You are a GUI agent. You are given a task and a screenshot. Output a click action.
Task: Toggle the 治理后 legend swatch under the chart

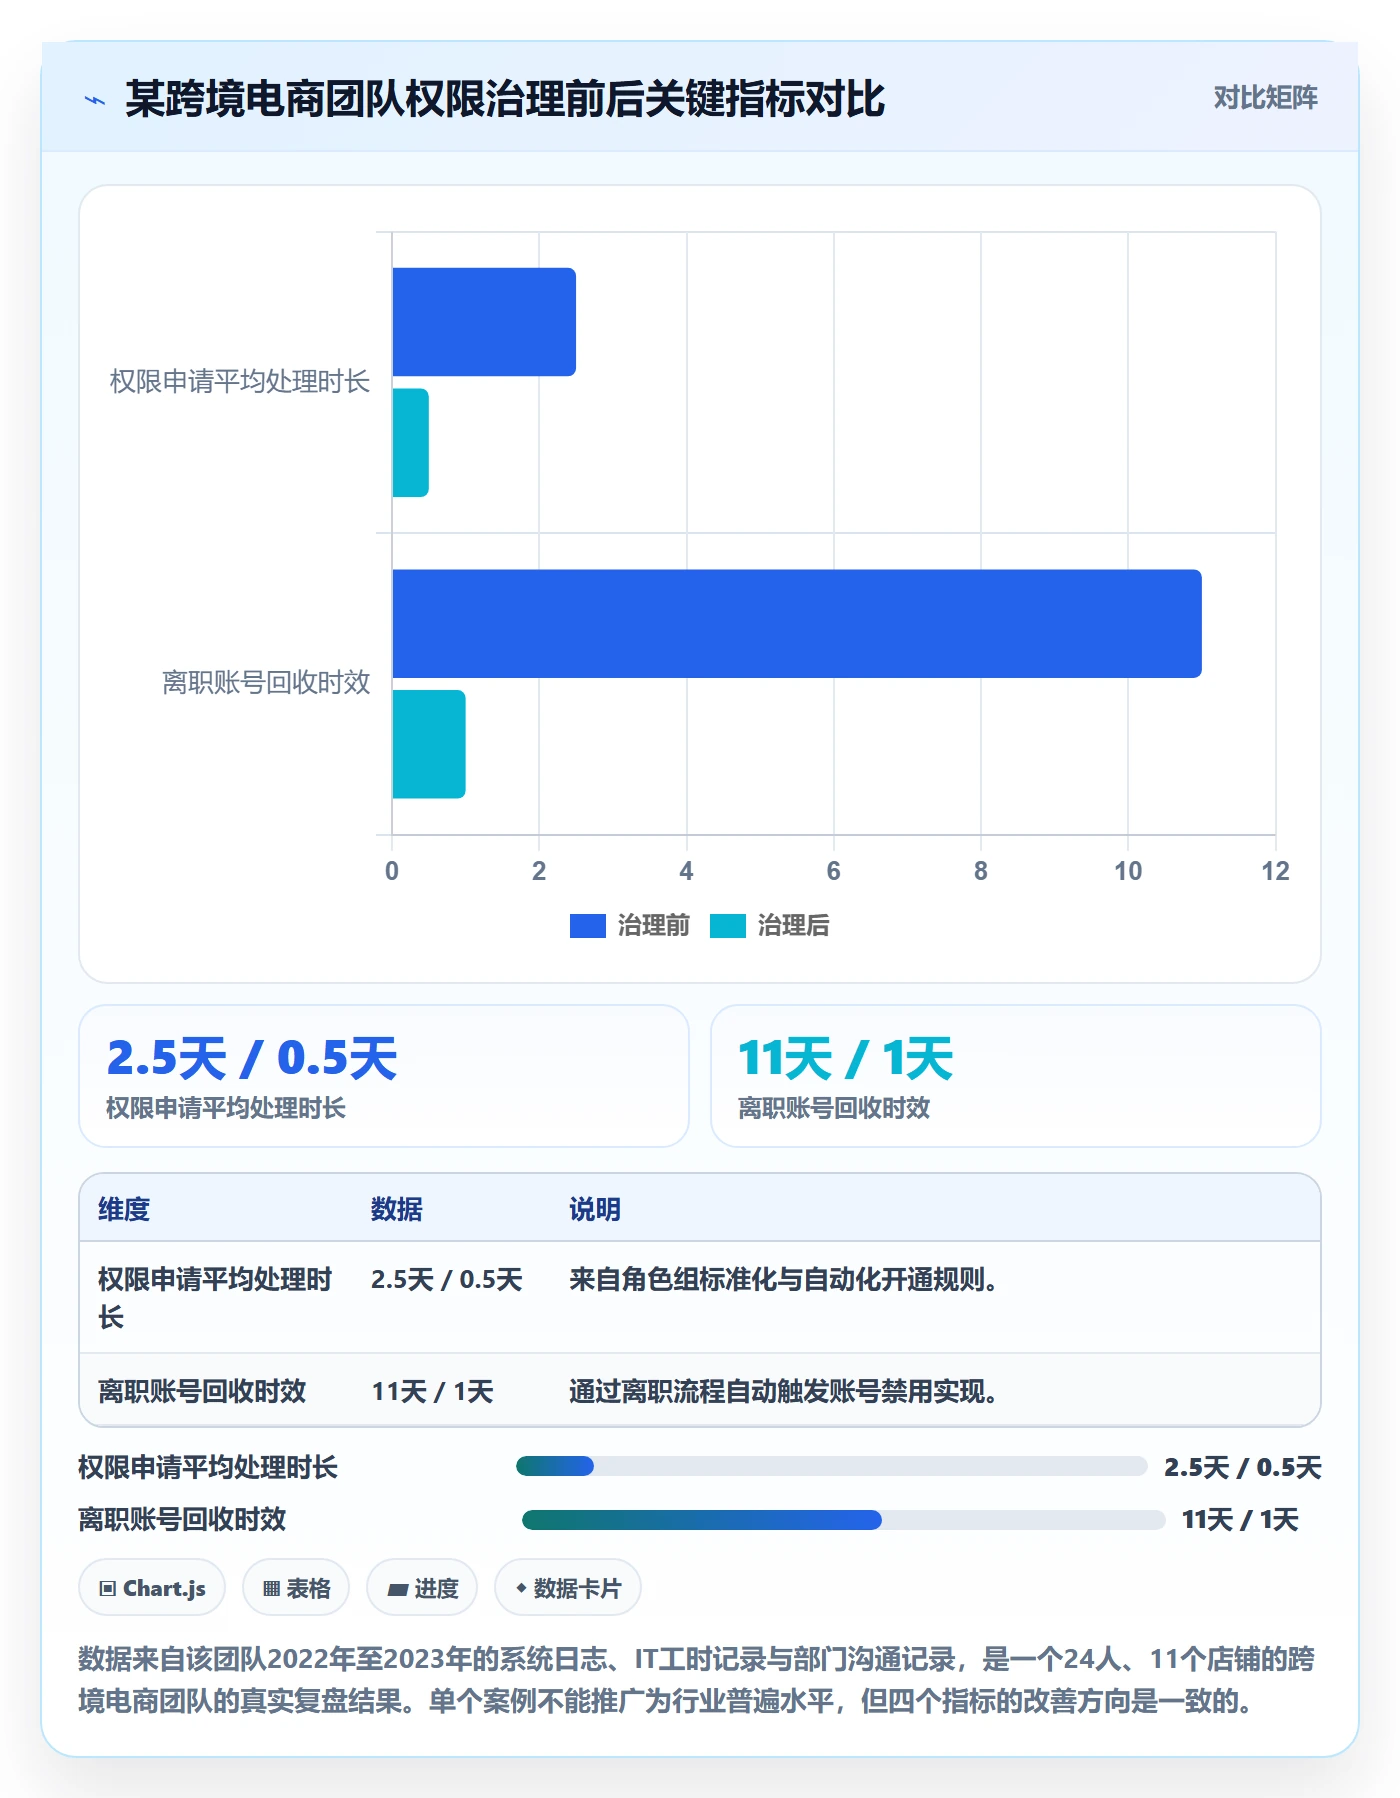point(728,926)
